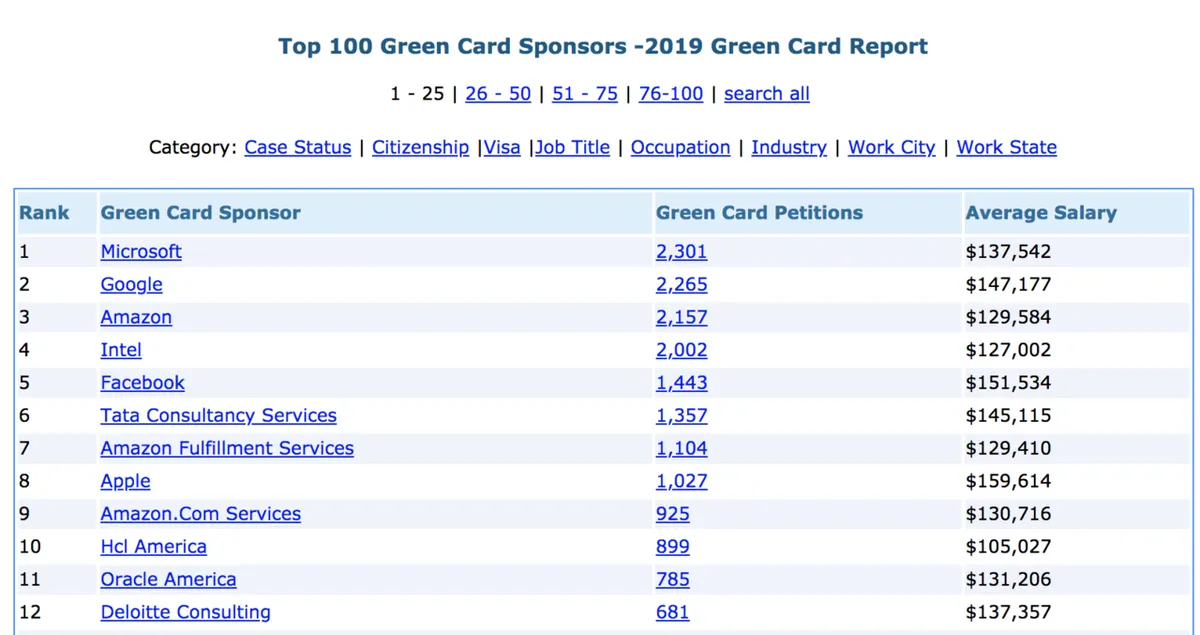The image size is (1200, 635).
Task: Open the Visa category filter
Action: tap(501, 147)
